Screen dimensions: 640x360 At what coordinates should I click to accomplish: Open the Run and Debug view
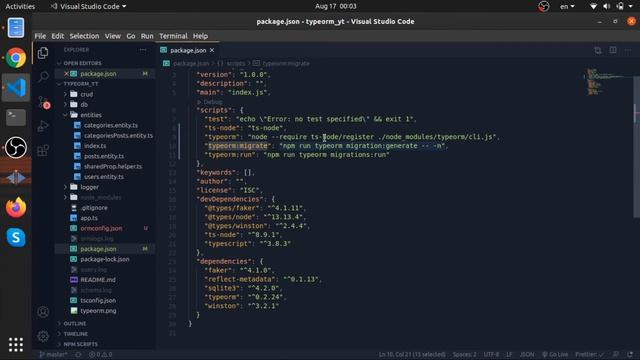point(43,126)
